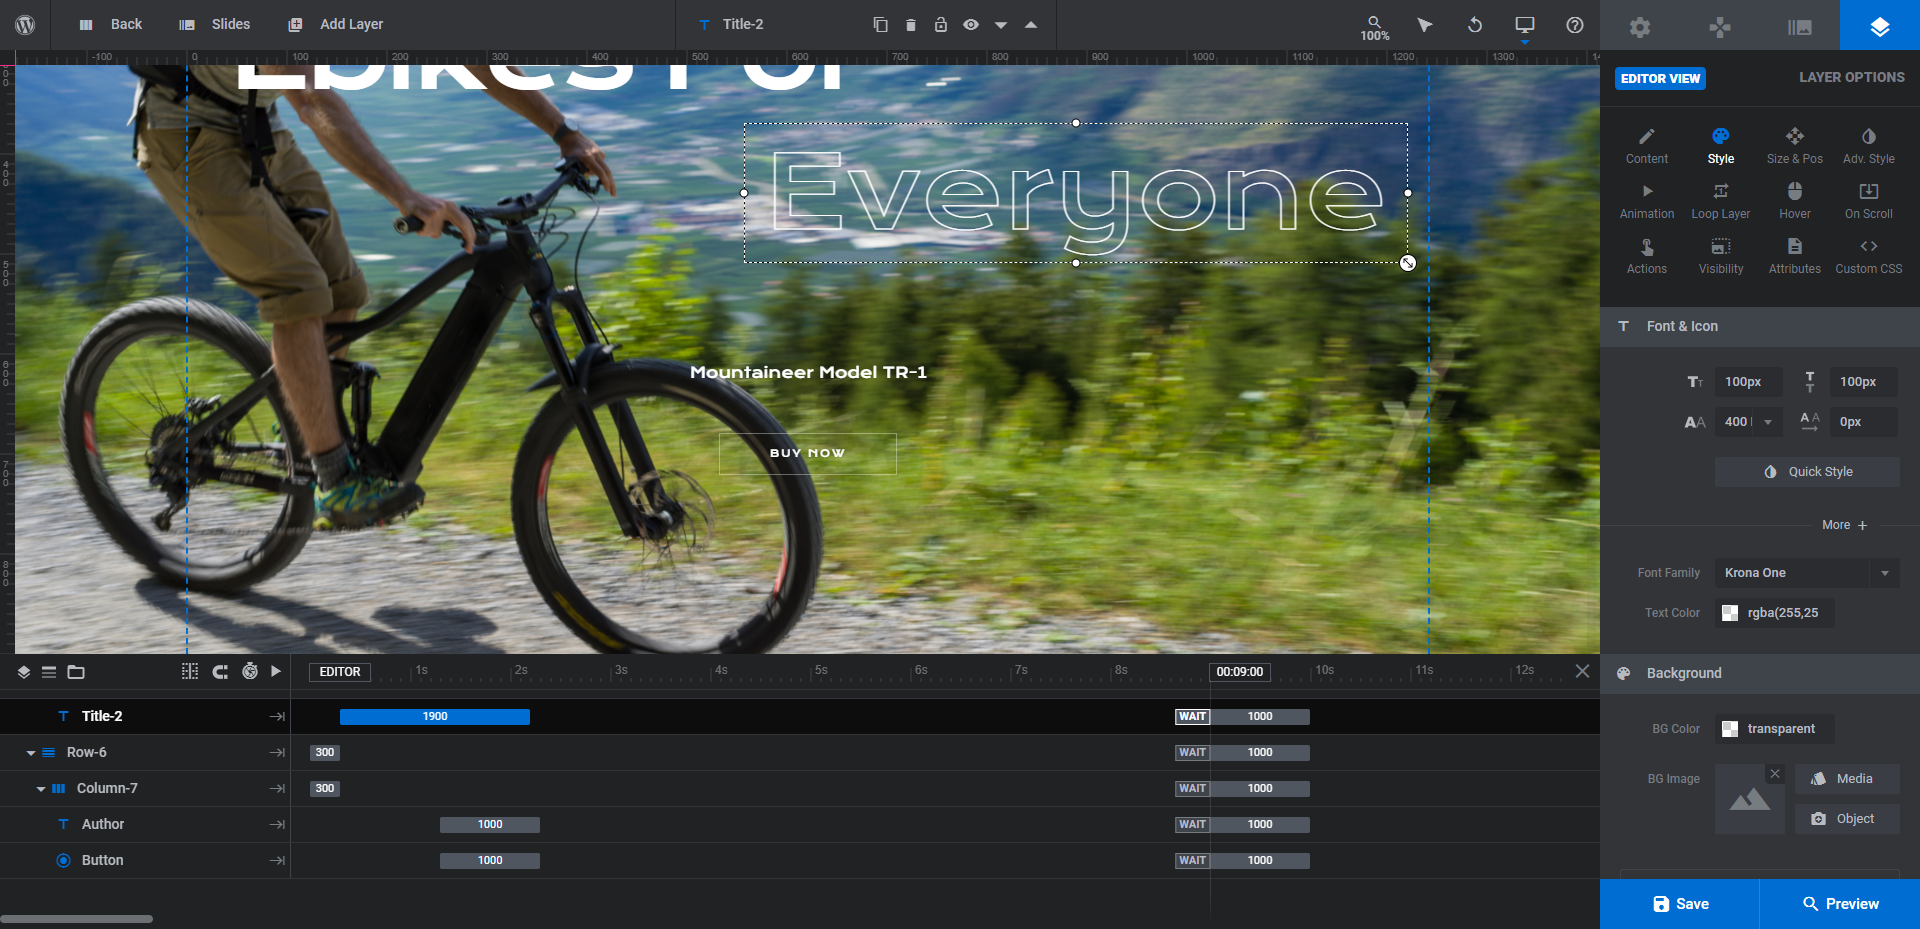Open the Preview
Image resolution: width=1920 pixels, height=929 pixels.
(1840, 904)
